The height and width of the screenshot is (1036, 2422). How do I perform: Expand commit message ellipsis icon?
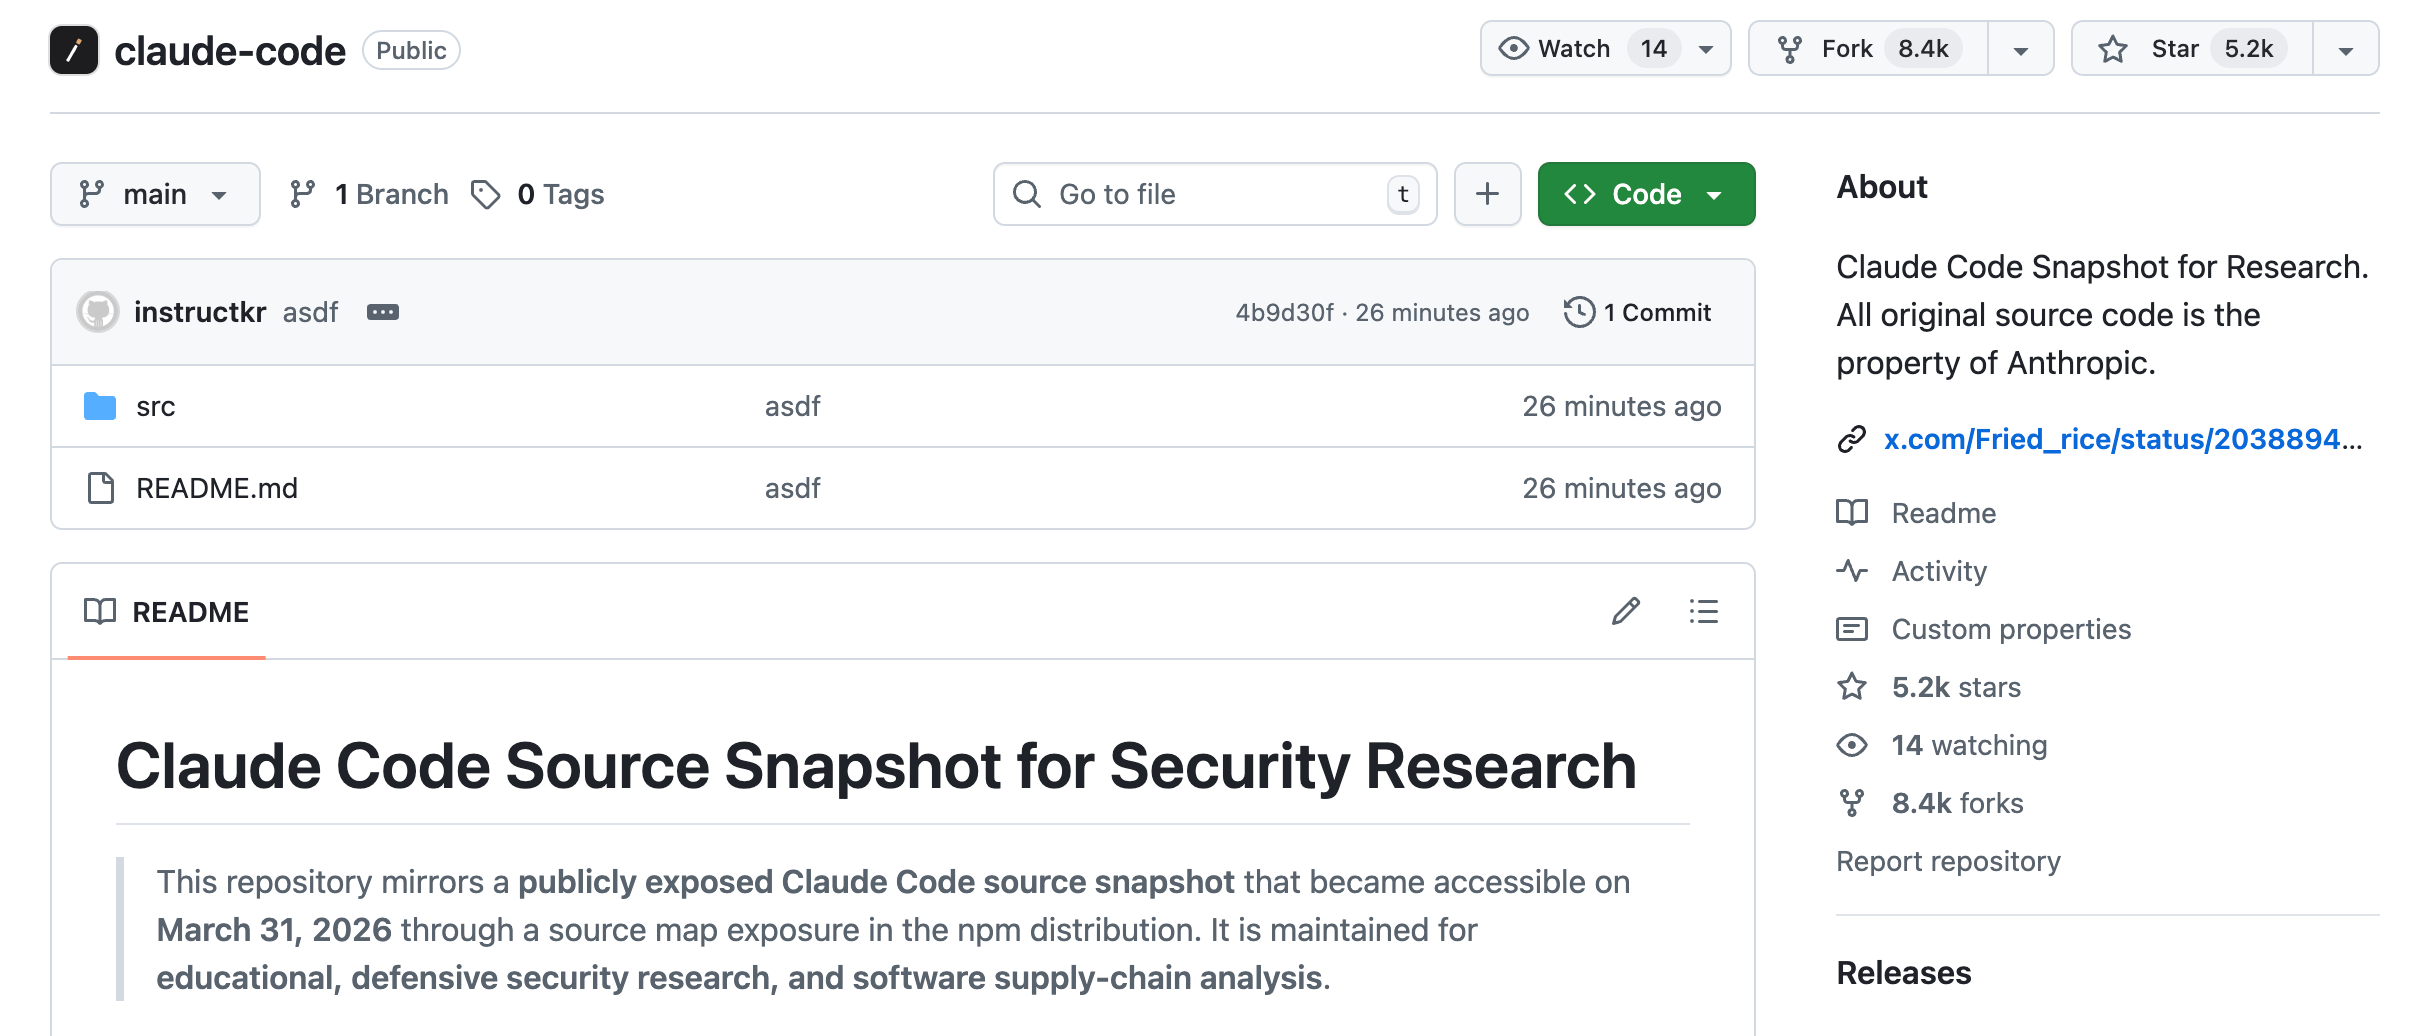point(383,313)
